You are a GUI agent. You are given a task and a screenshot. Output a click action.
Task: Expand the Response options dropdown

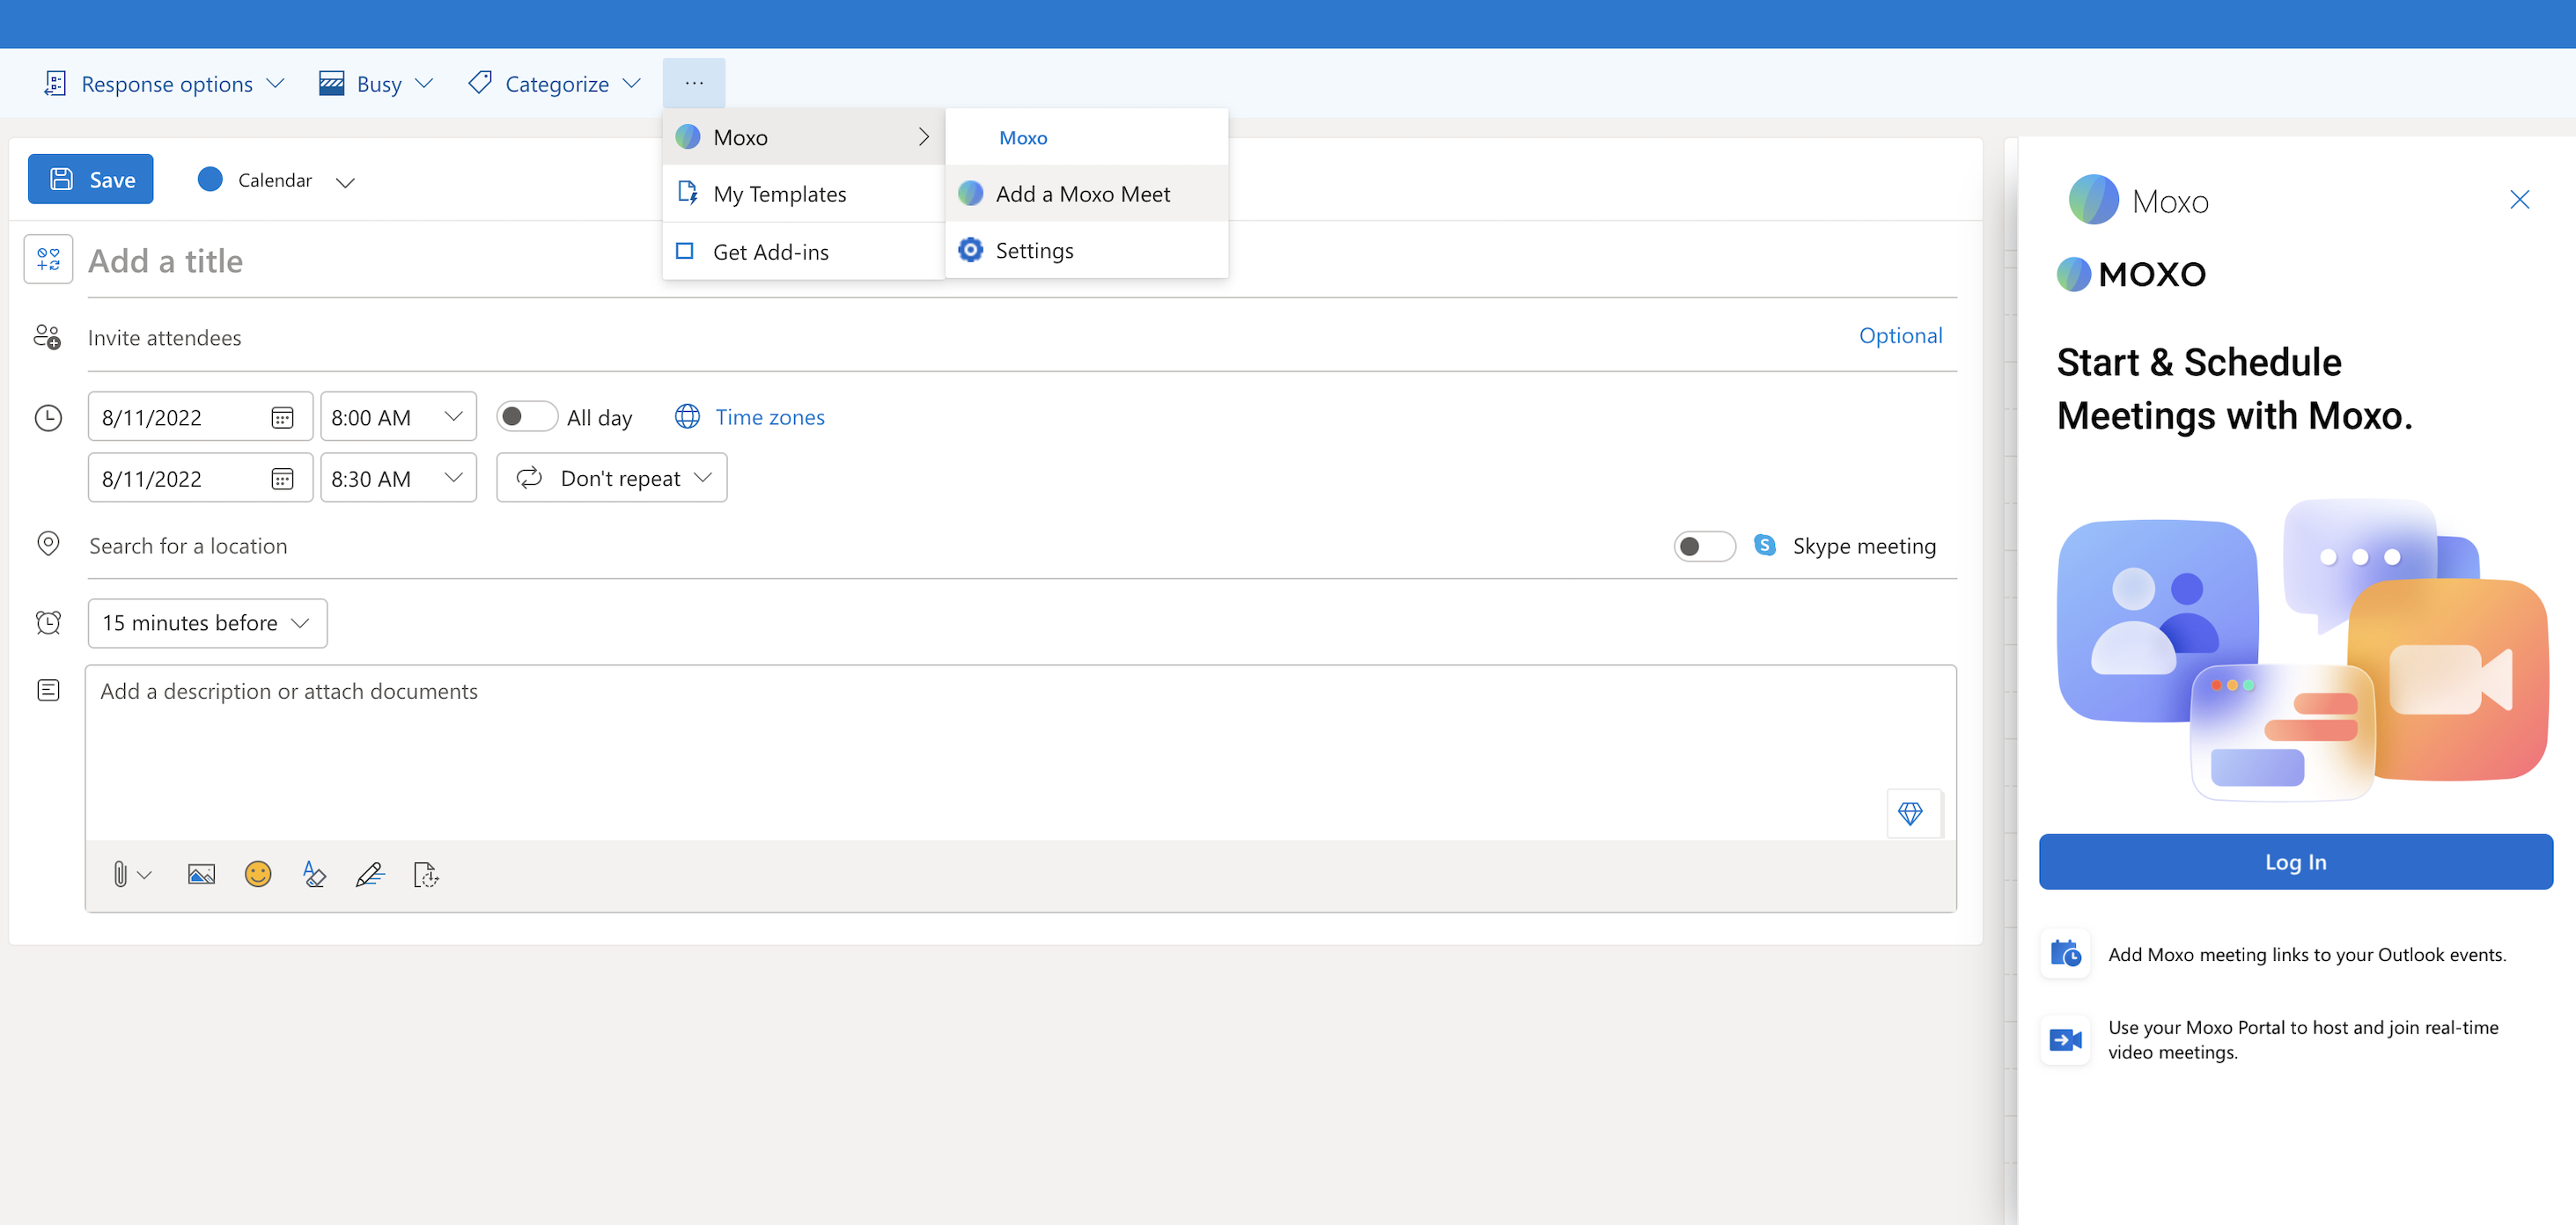[x=276, y=83]
